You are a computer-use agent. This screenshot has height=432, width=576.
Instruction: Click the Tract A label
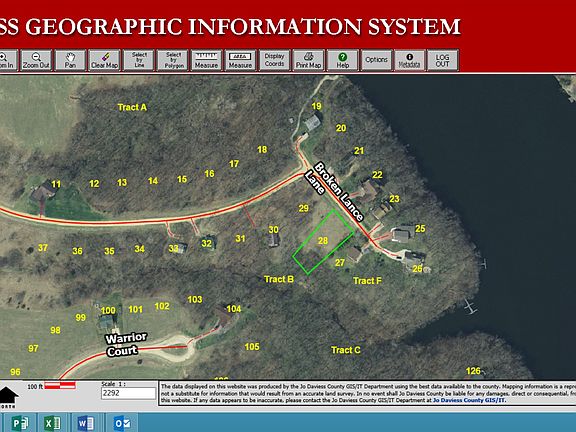pyautogui.click(x=132, y=107)
